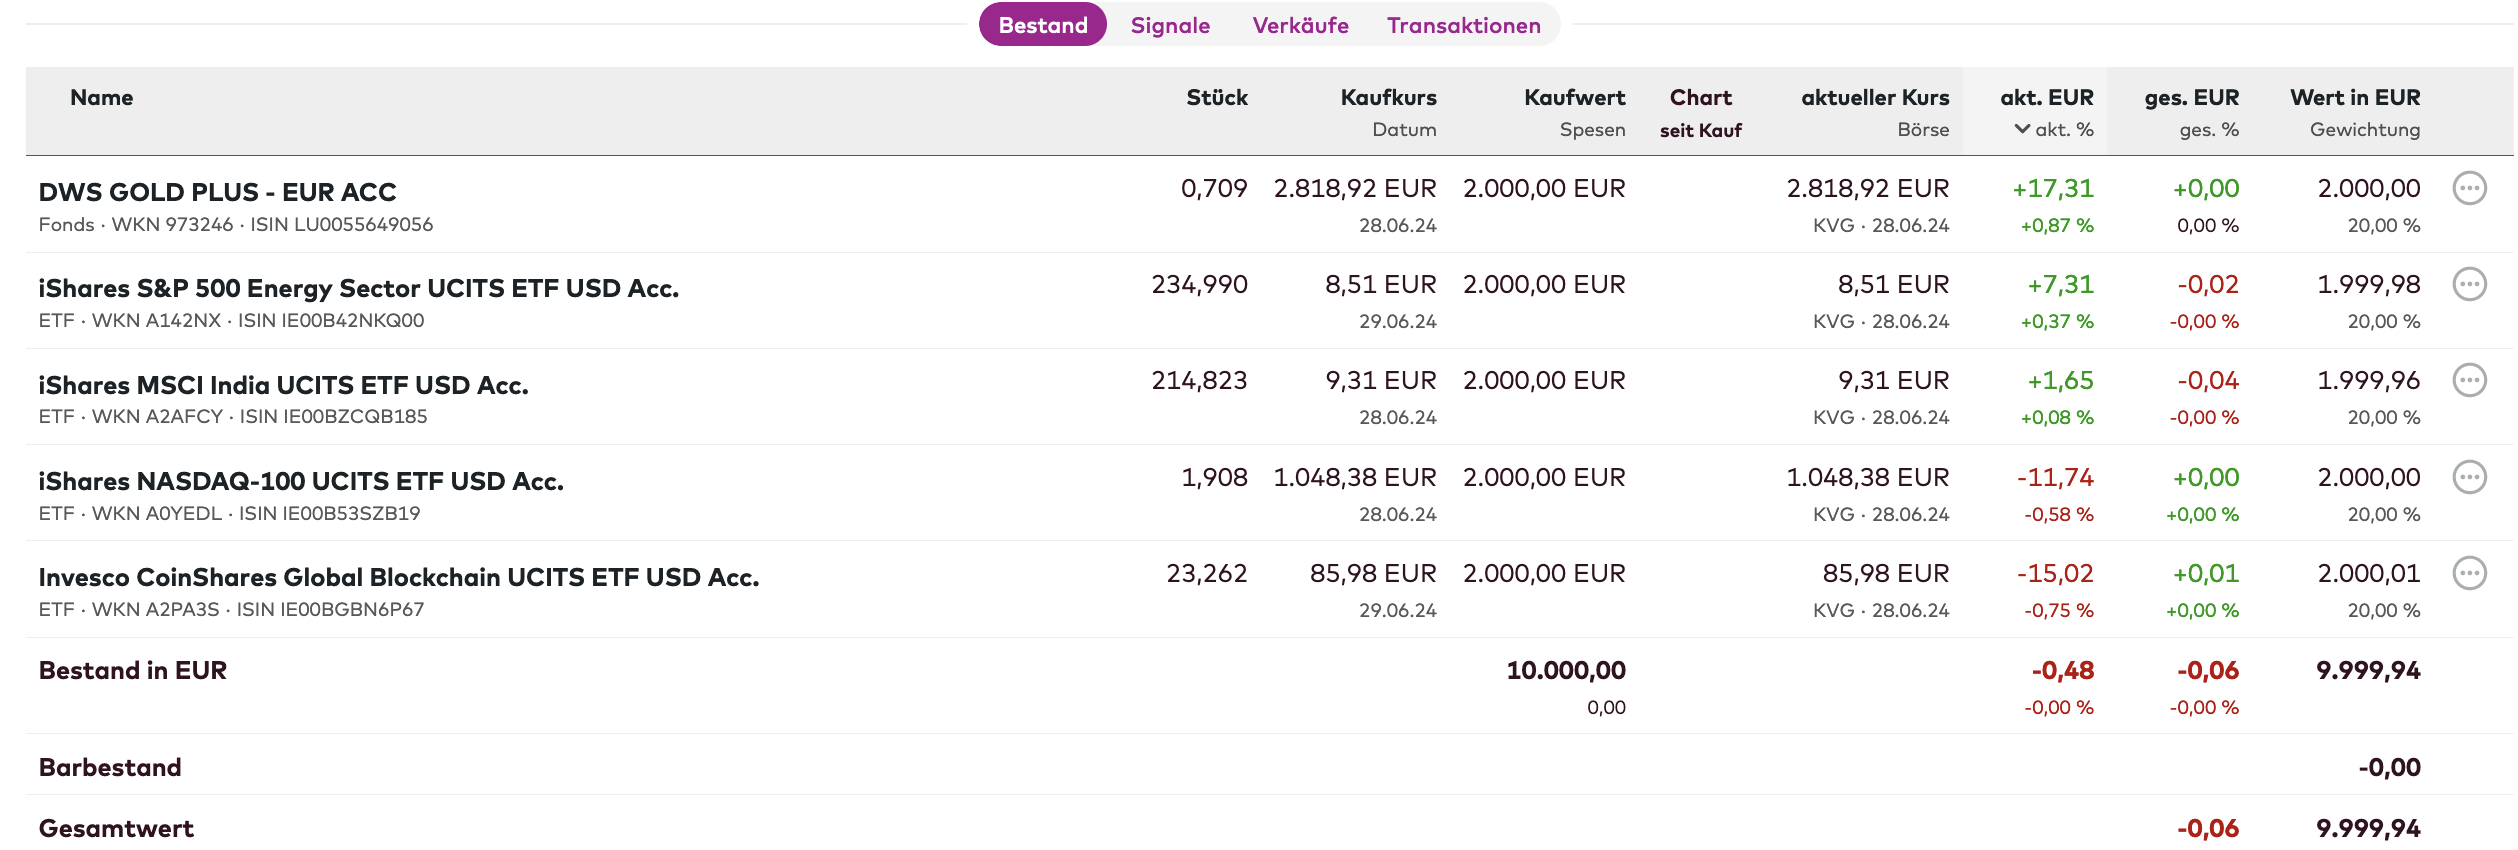Open Invesco CoinShares Global Blockchain ETF link
This screenshot has width=2518, height=850.
click(398, 577)
